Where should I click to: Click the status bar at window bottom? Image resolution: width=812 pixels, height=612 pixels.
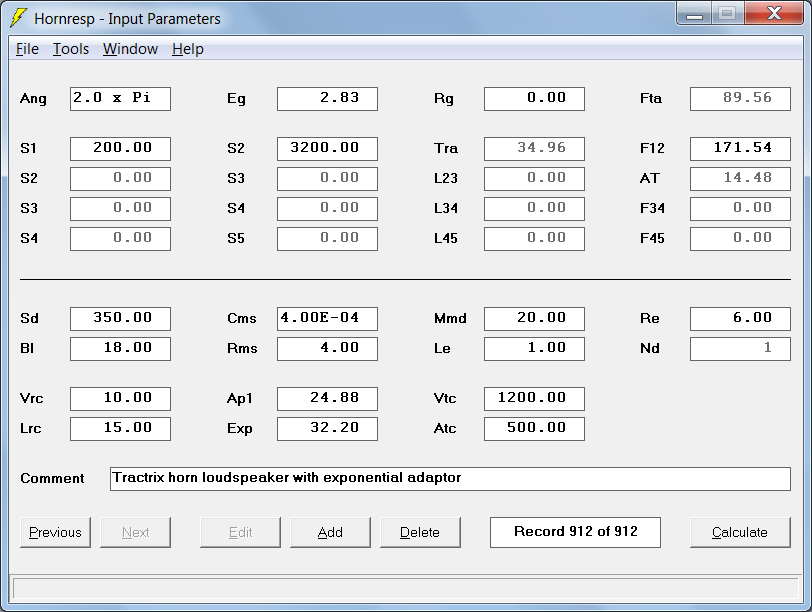405,589
